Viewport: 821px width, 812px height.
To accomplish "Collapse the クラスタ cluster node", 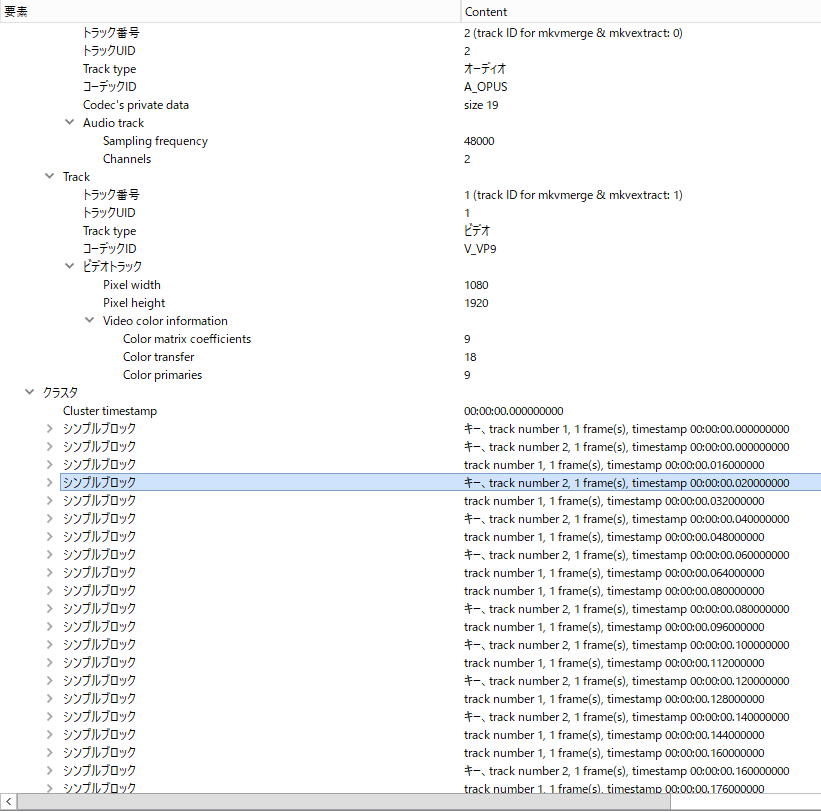I will [x=30, y=393].
